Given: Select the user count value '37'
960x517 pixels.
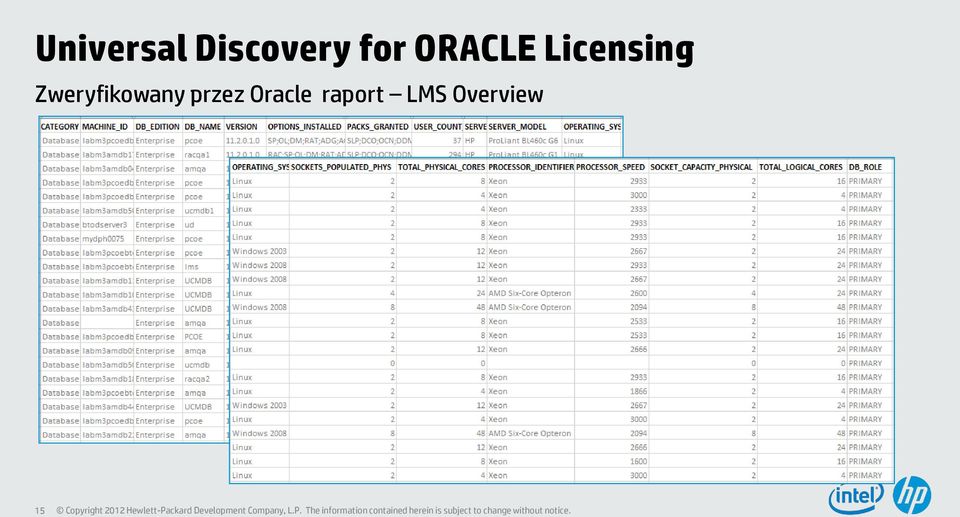Looking at the screenshot, I should 457,141.
